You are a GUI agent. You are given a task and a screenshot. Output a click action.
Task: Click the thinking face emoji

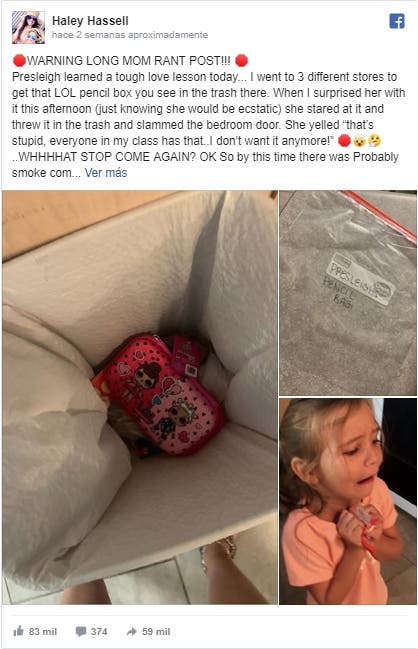(x=375, y=141)
